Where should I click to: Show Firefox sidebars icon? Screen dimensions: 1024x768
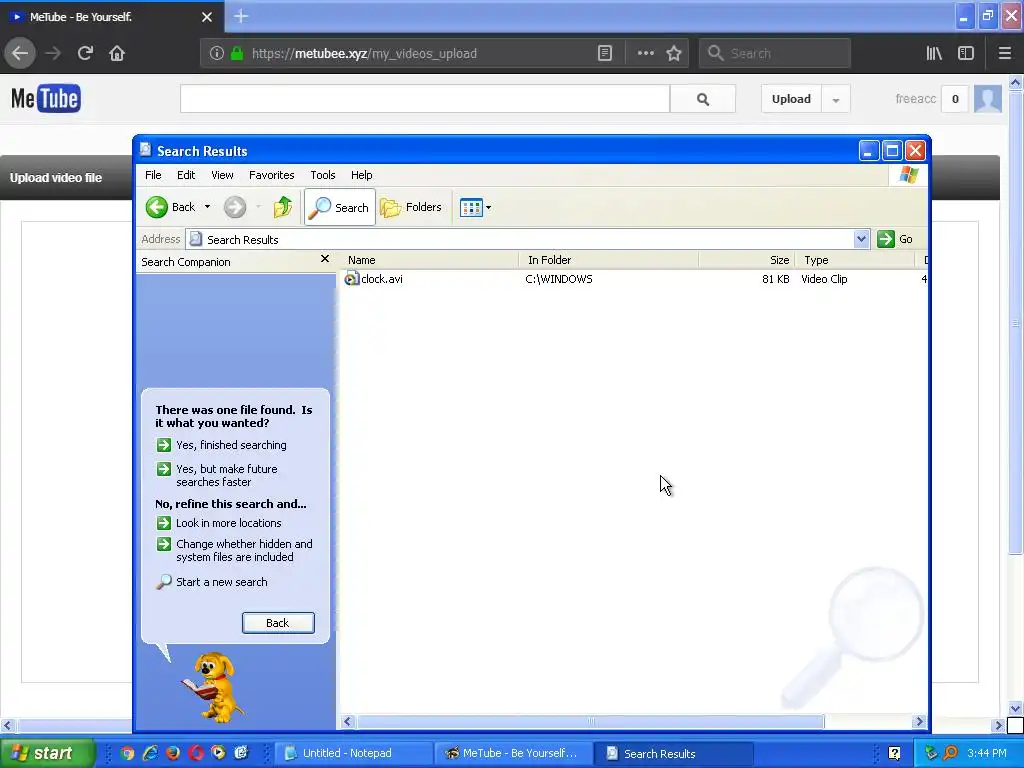click(x=966, y=53)
